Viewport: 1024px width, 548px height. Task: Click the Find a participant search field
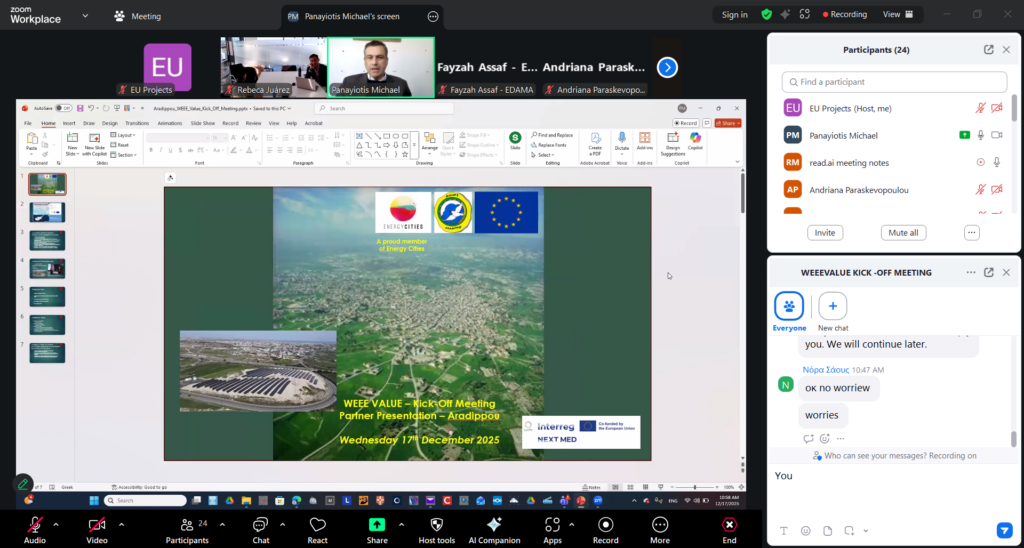pos(894,82)
